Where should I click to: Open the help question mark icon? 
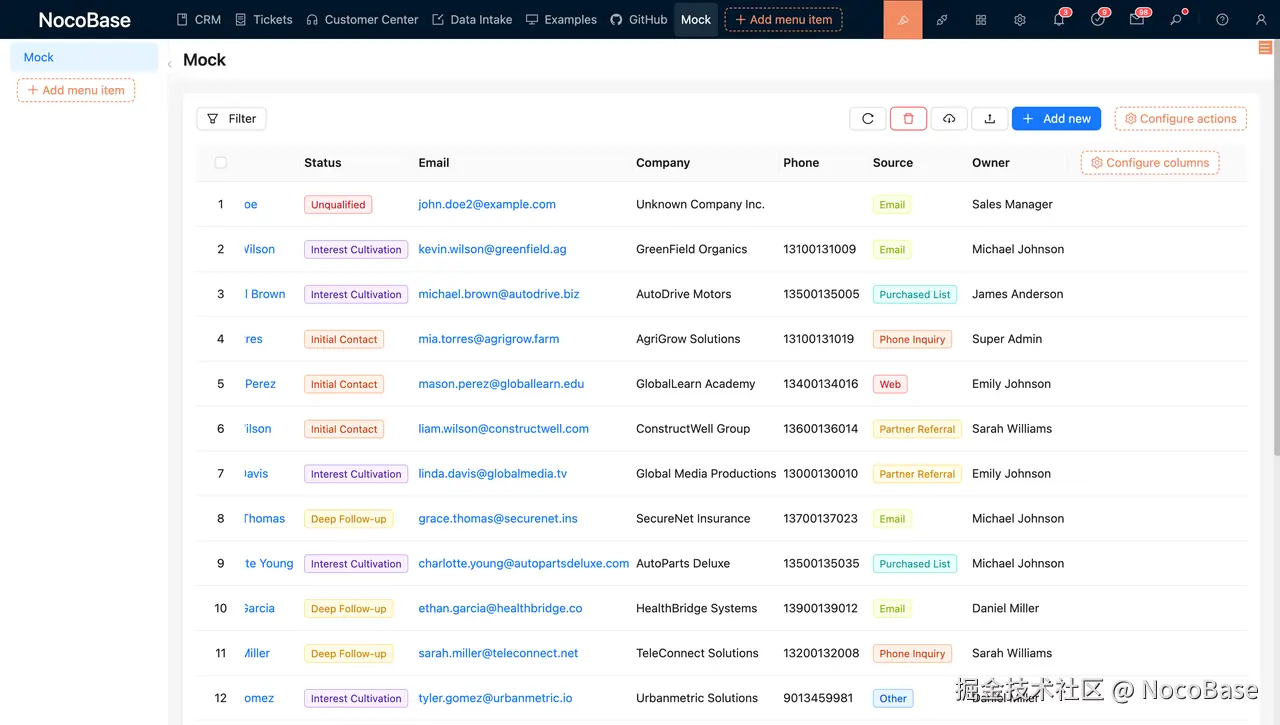point(1222,19)
